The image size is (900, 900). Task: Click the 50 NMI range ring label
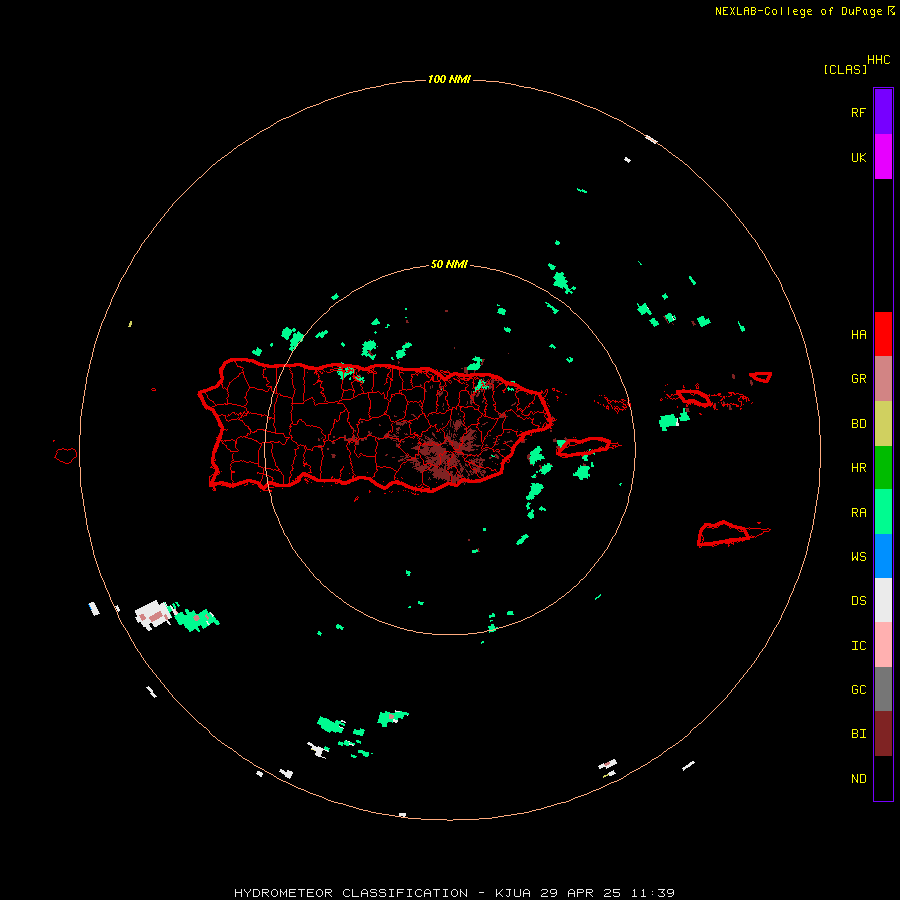[449, 264]
